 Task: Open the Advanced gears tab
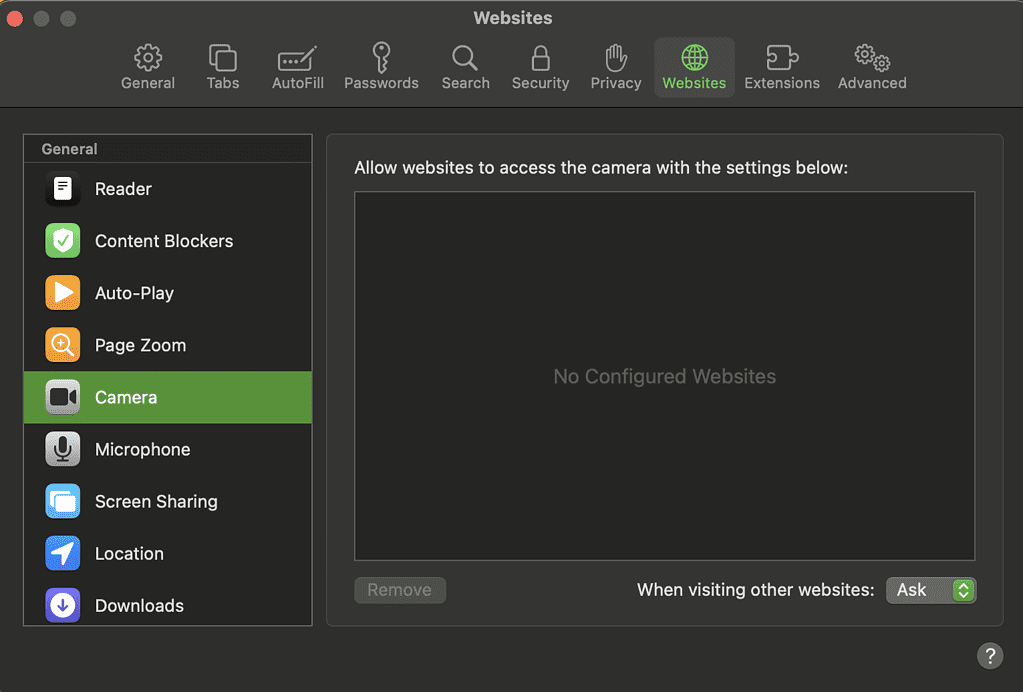(x=872, y=67)
